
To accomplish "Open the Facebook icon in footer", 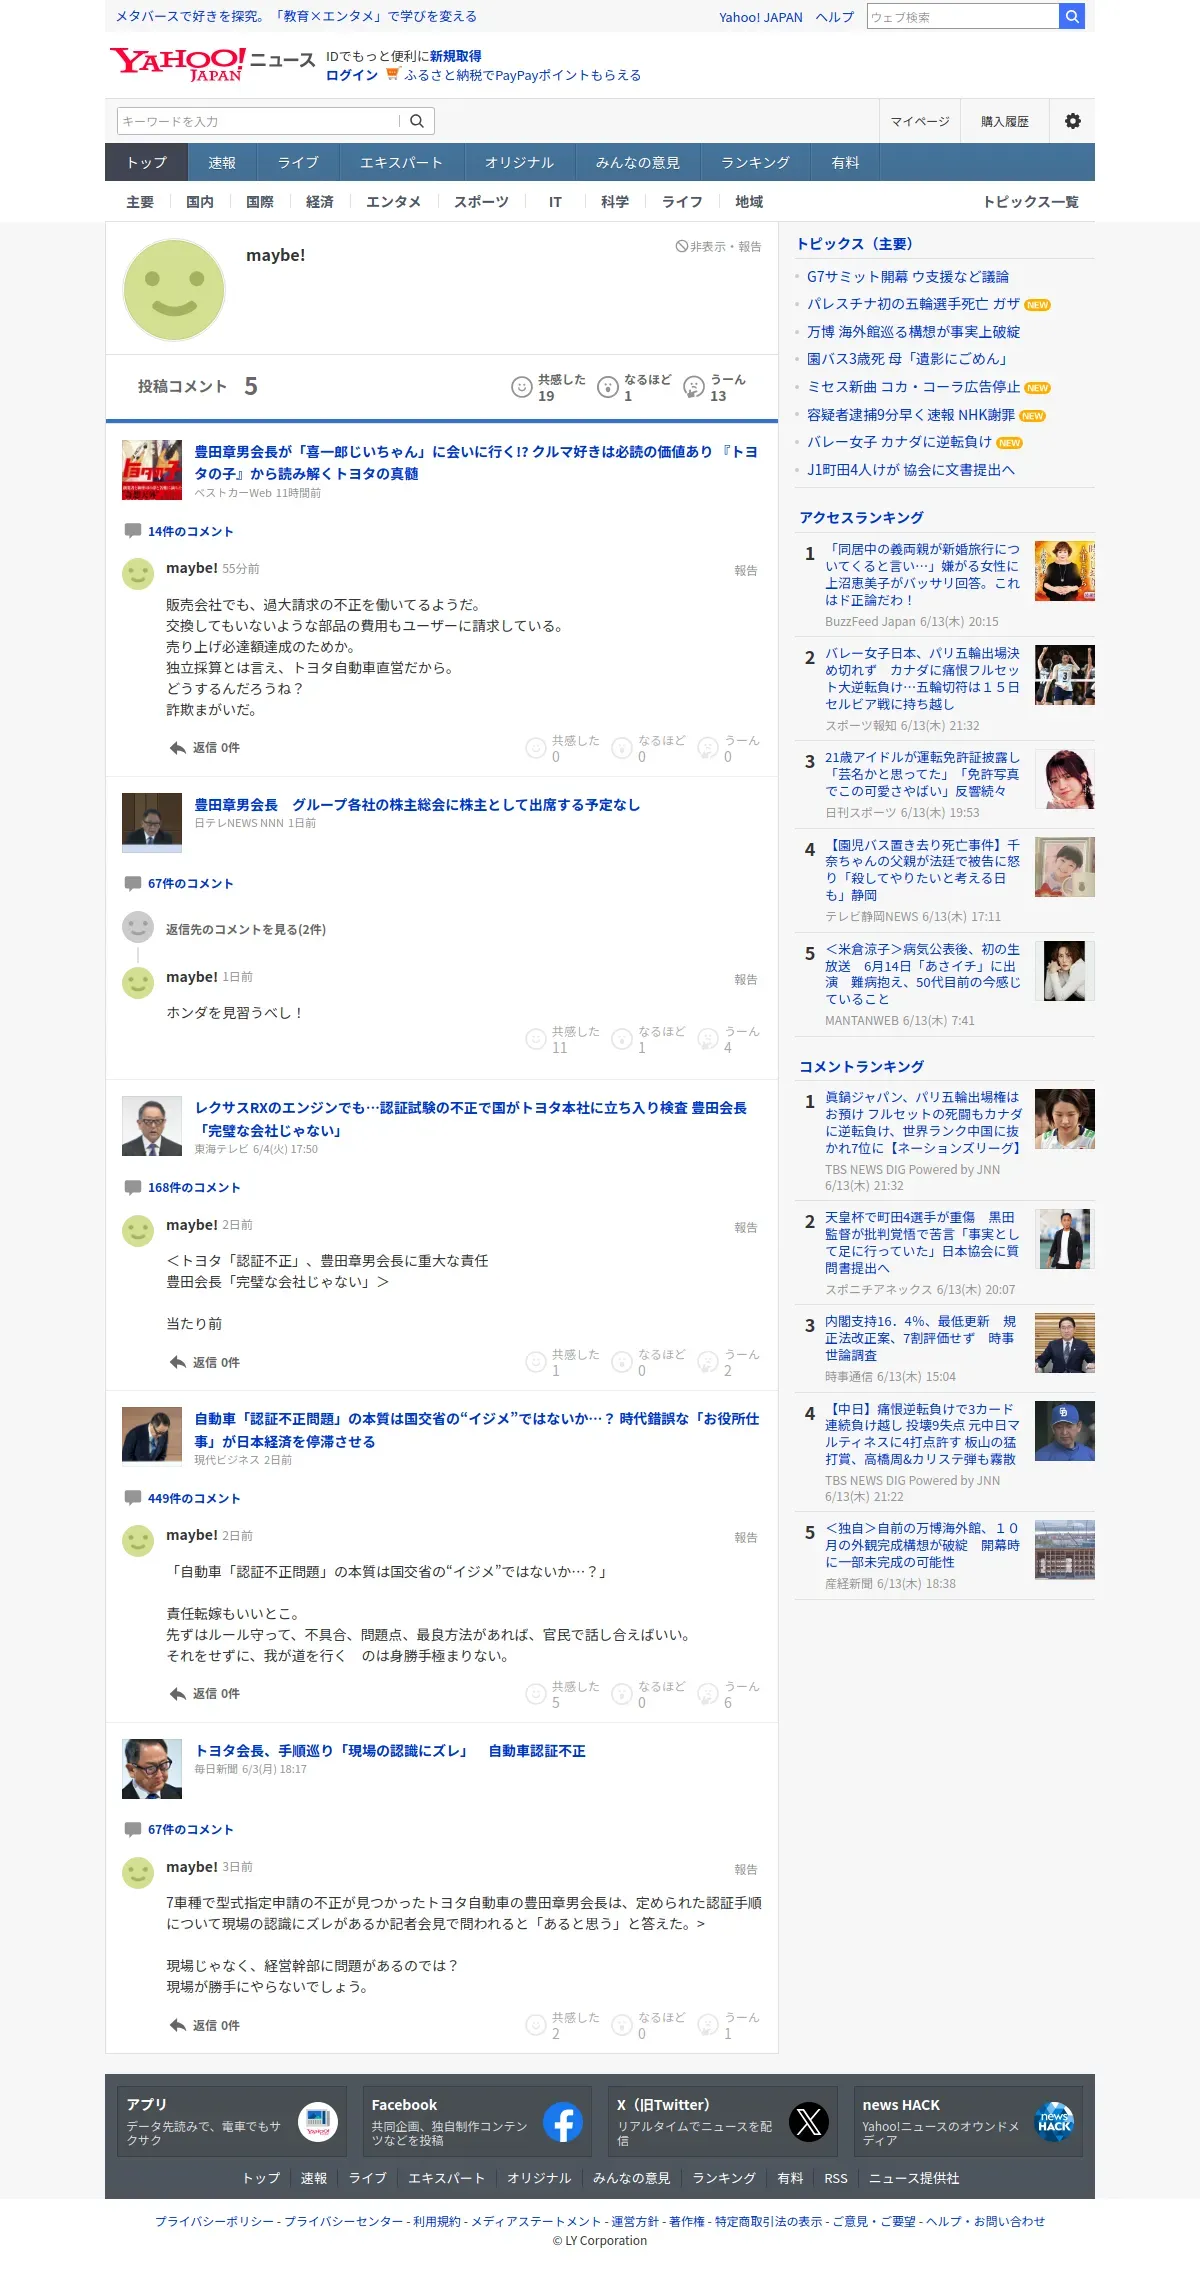I will pos(563,2122).
